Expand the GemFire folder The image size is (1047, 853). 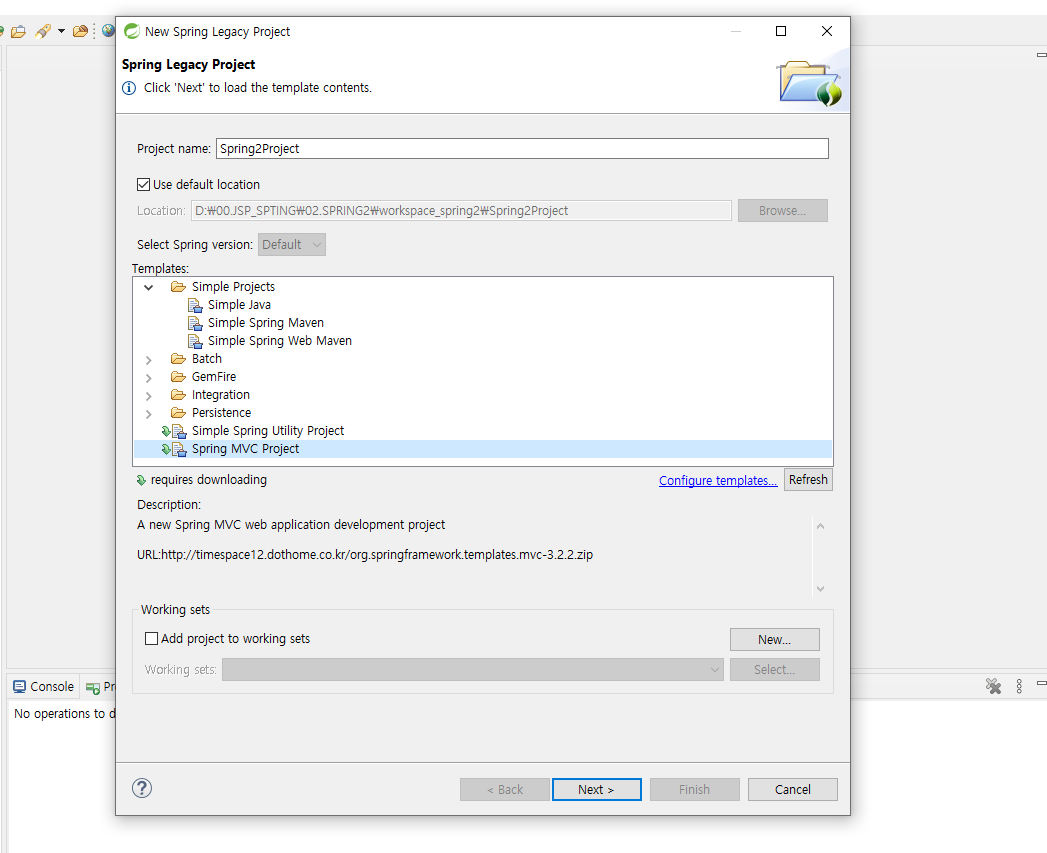[149, 378]
